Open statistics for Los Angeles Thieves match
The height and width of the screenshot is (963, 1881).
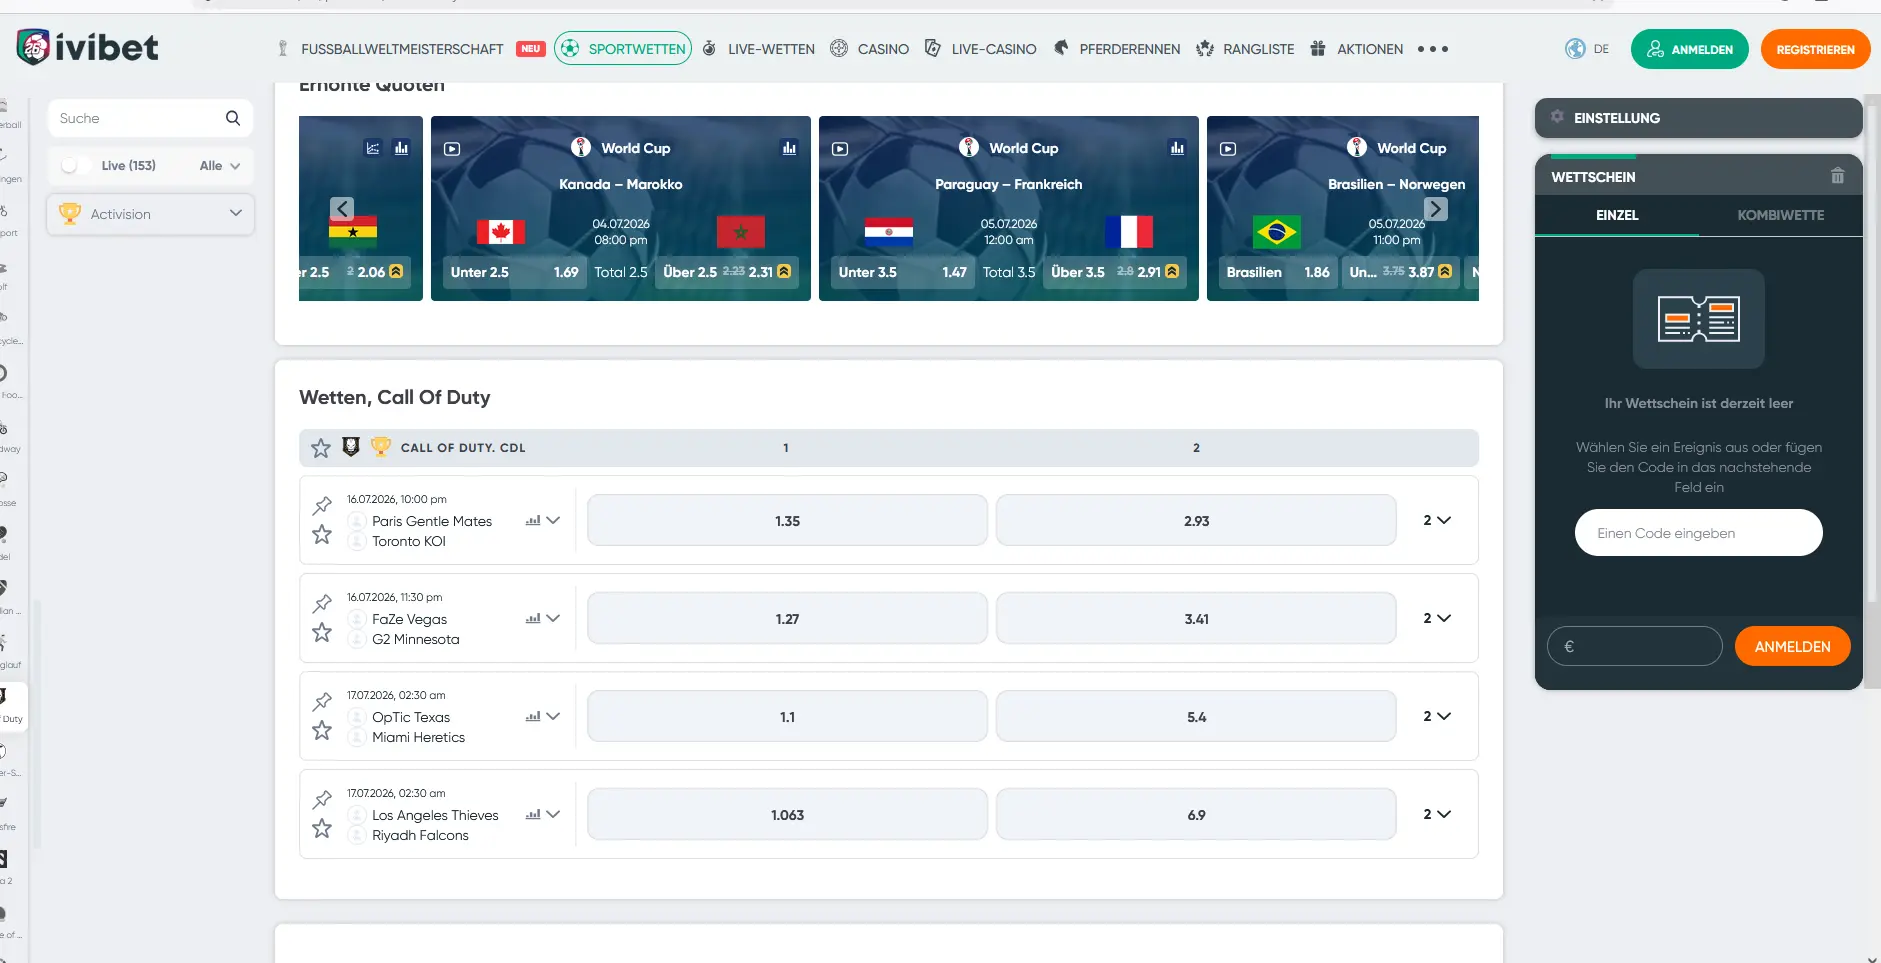[x=533, y=815]
